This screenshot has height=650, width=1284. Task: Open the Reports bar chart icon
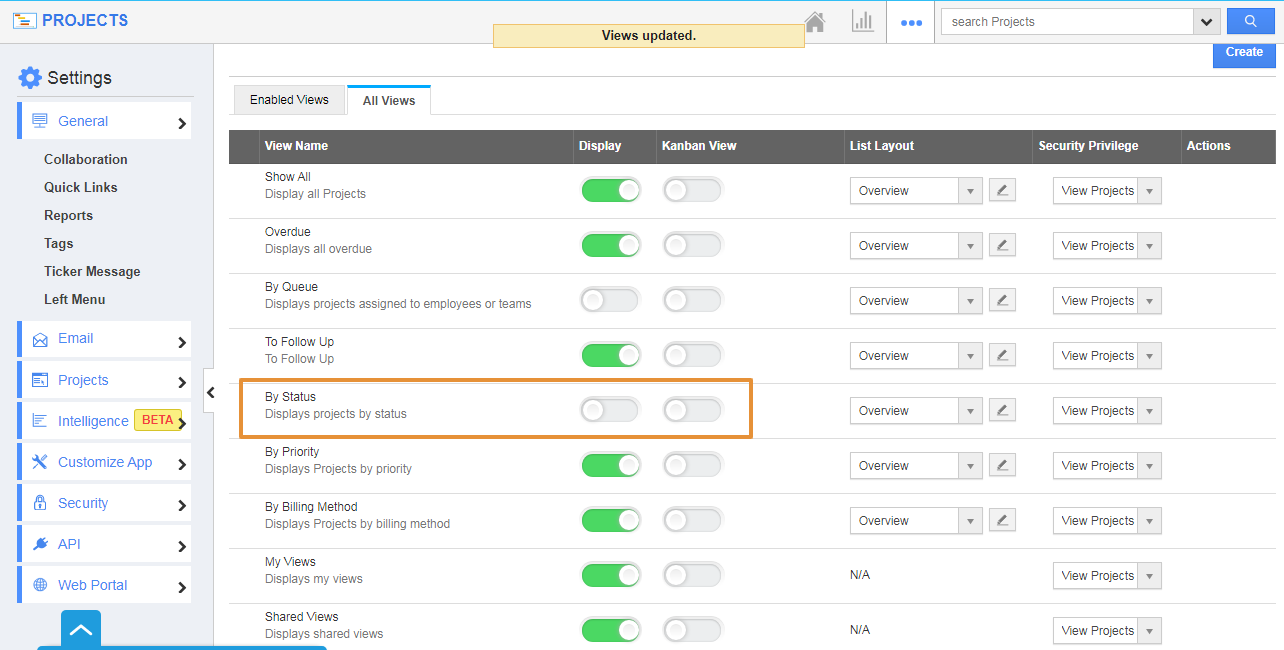(862, 21)
